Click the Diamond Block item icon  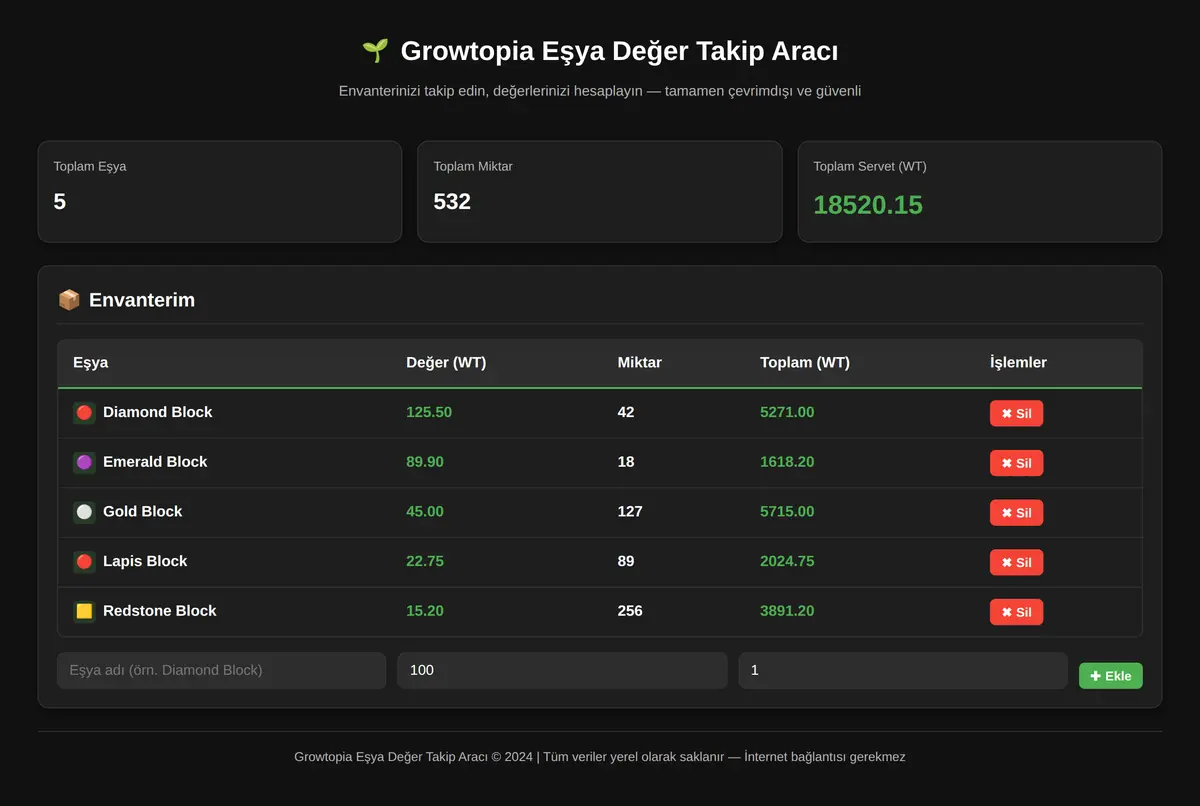[x=84, y=413]
